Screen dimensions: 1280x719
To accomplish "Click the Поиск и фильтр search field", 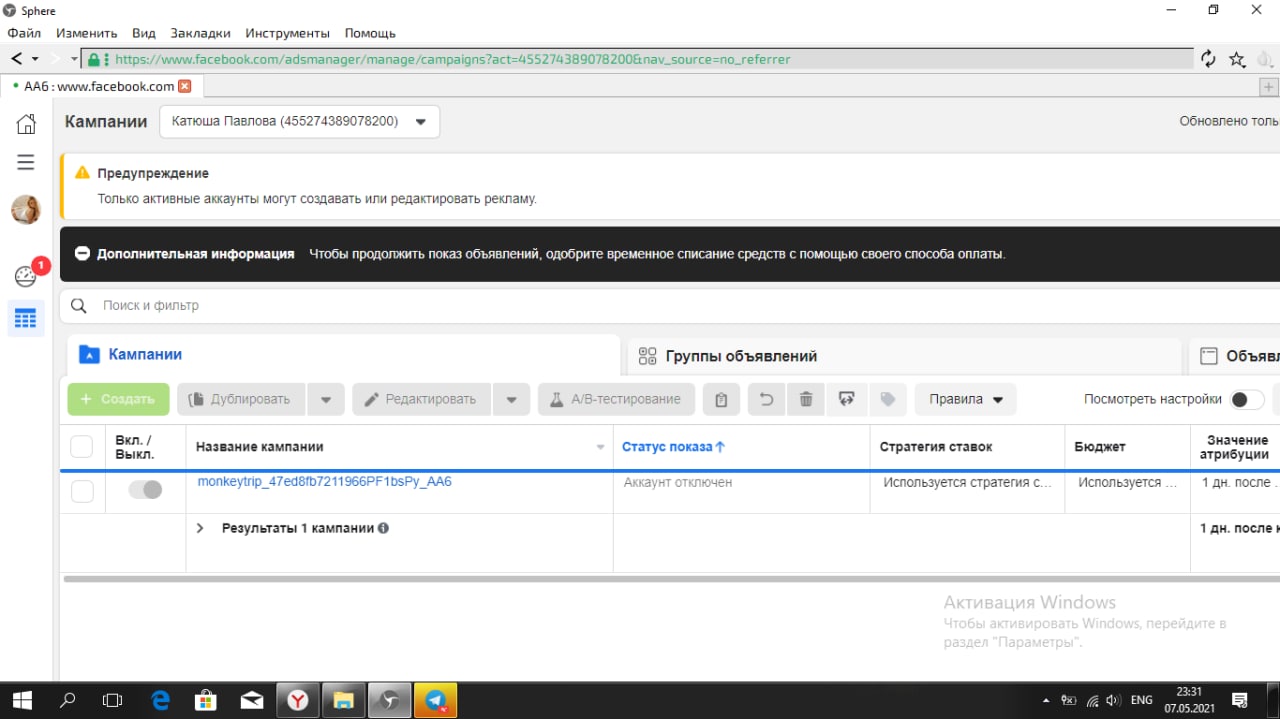I will pos(669,305).
